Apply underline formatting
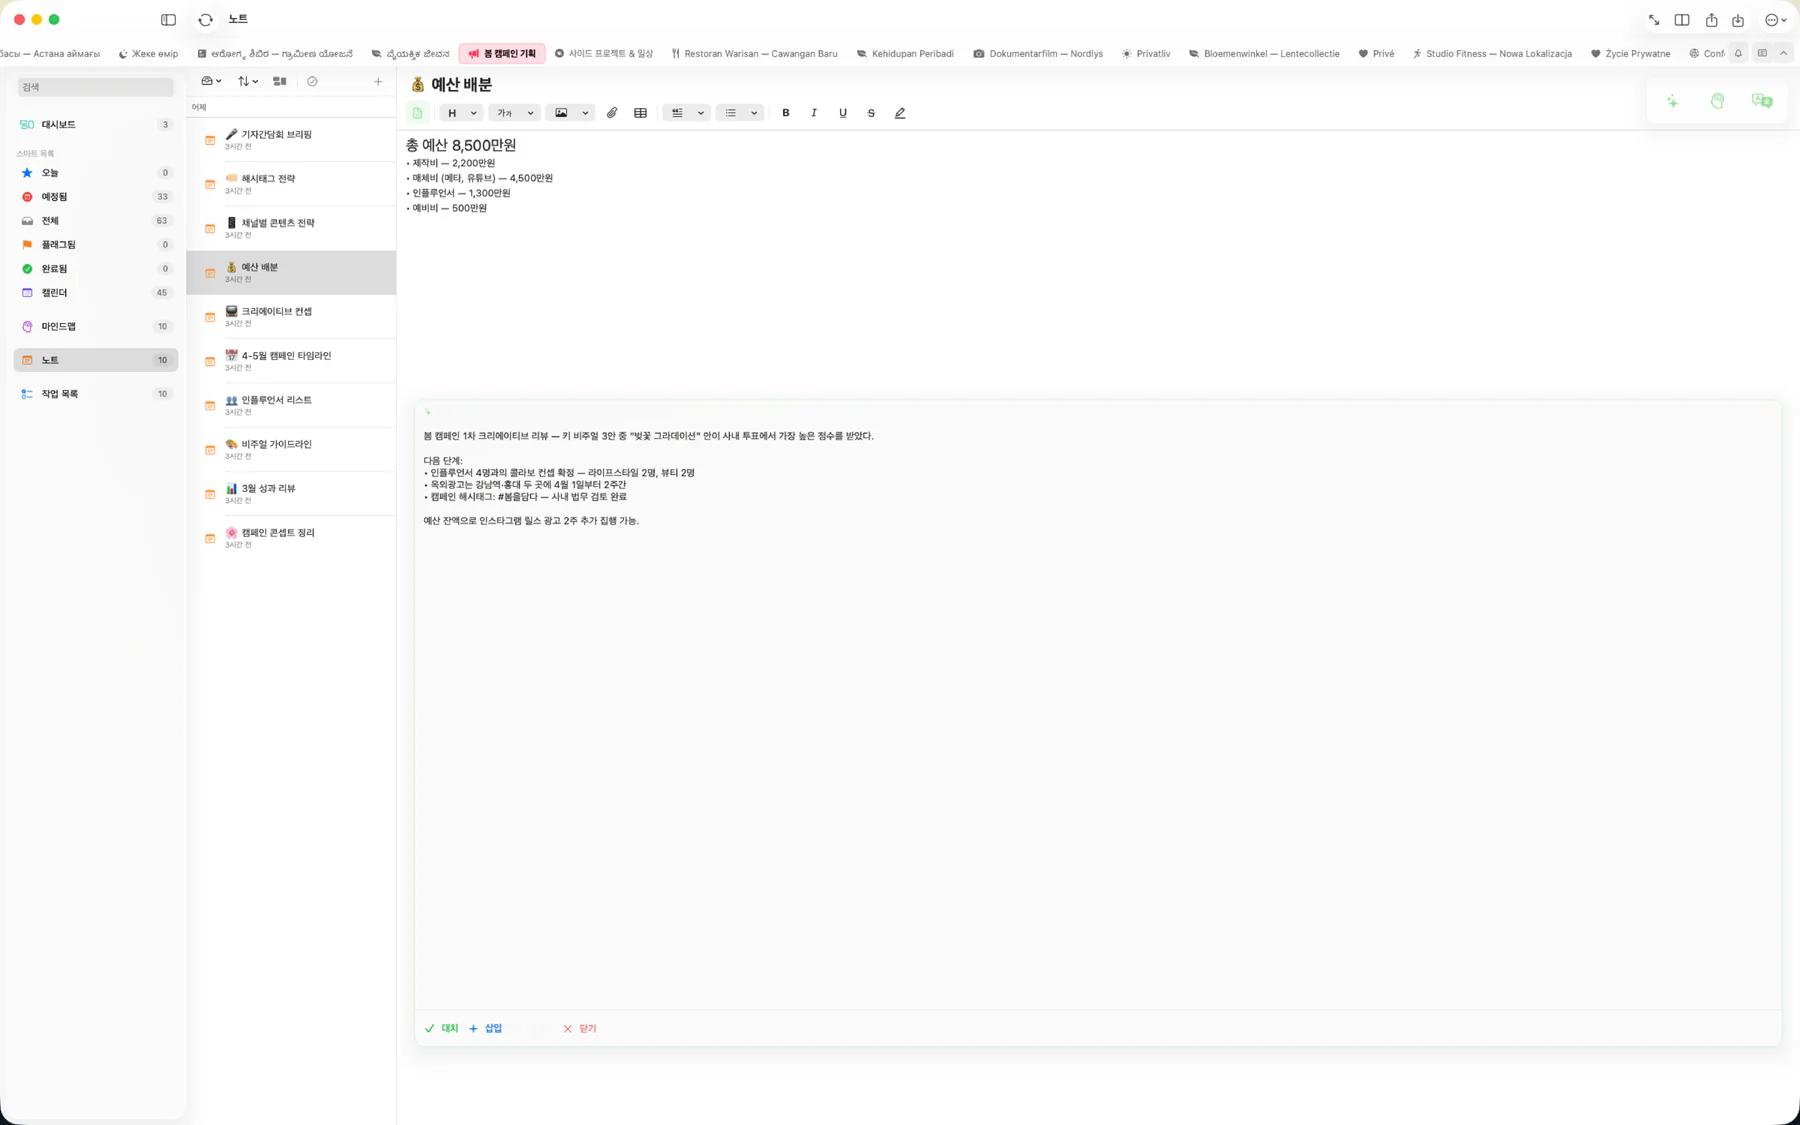 click(843, 113)
